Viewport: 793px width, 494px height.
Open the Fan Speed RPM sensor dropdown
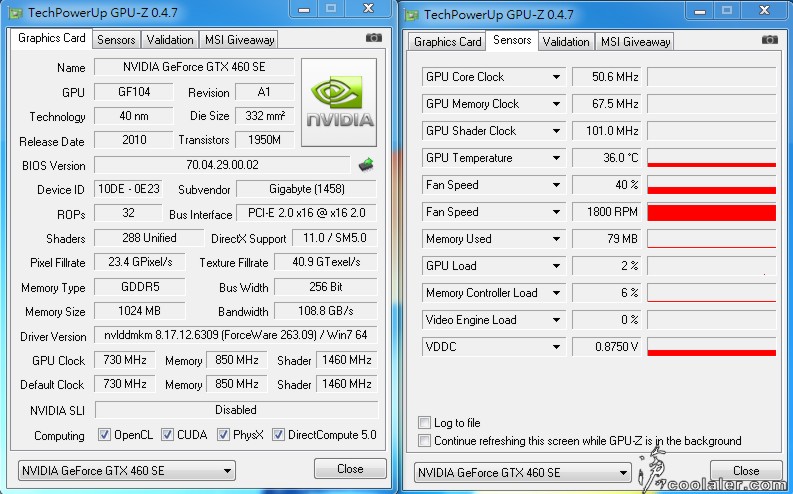click(x=556, y=212)
